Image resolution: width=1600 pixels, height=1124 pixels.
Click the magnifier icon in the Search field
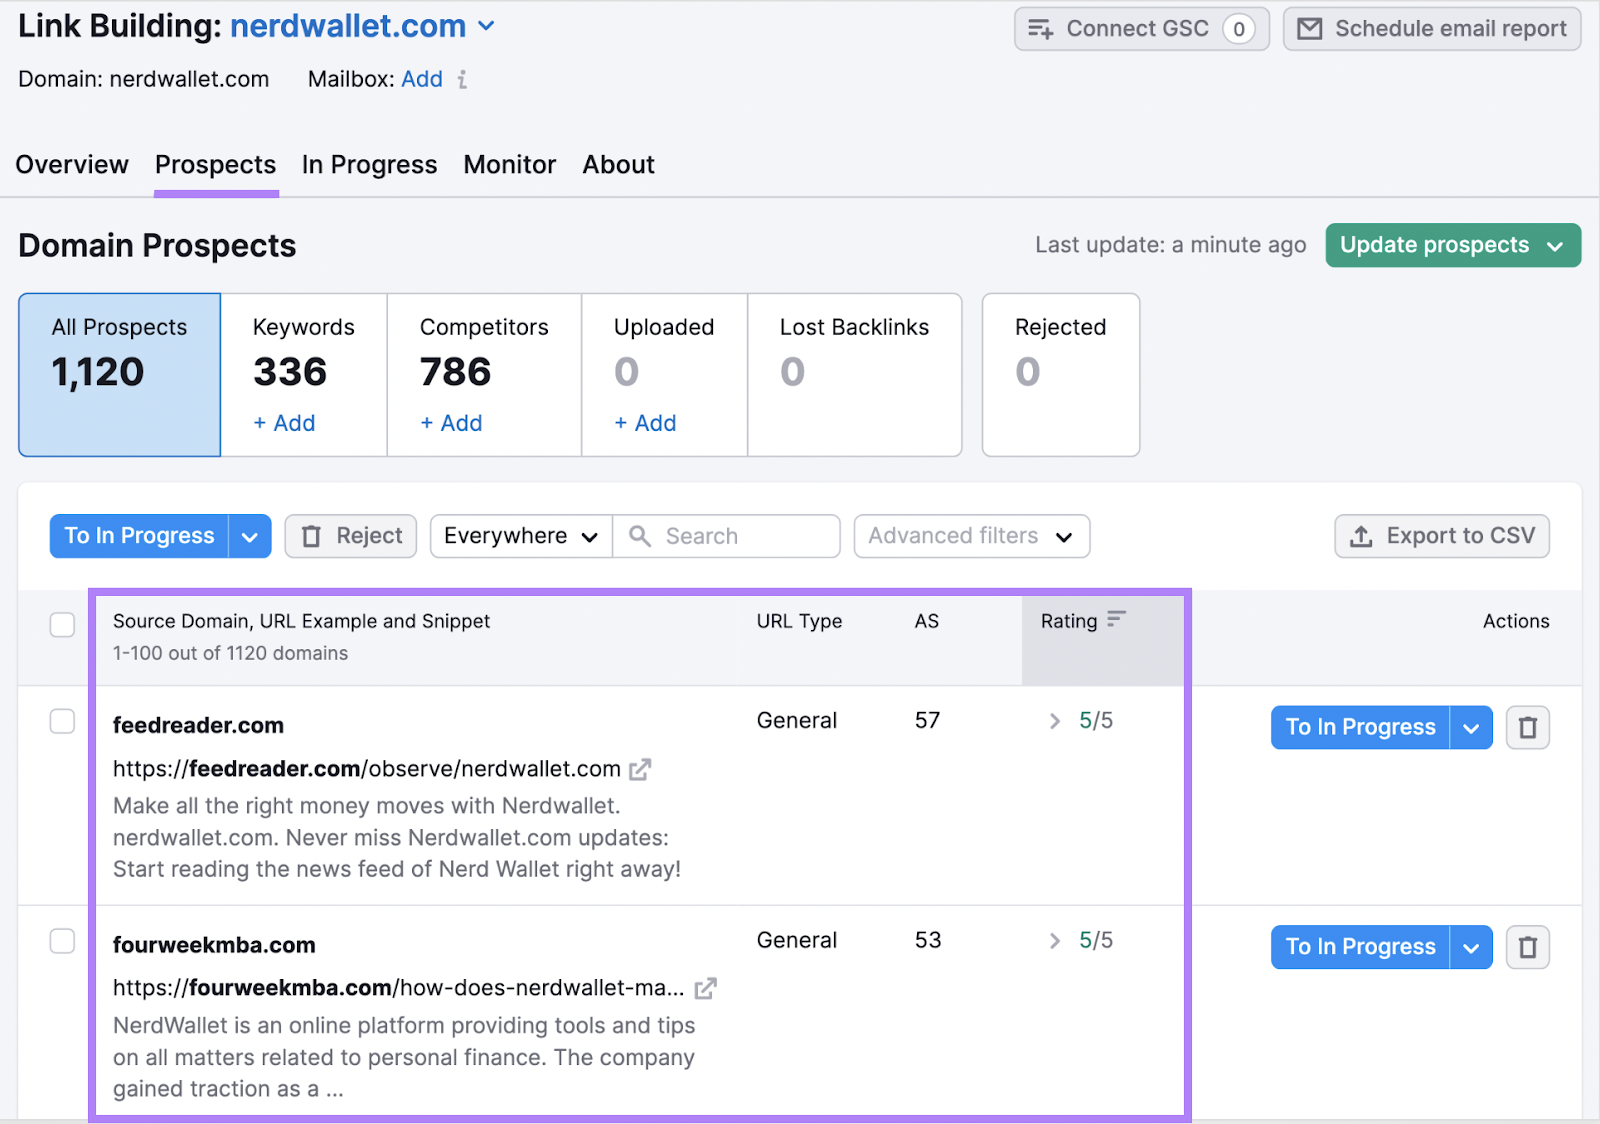click(x=639, y=536)
